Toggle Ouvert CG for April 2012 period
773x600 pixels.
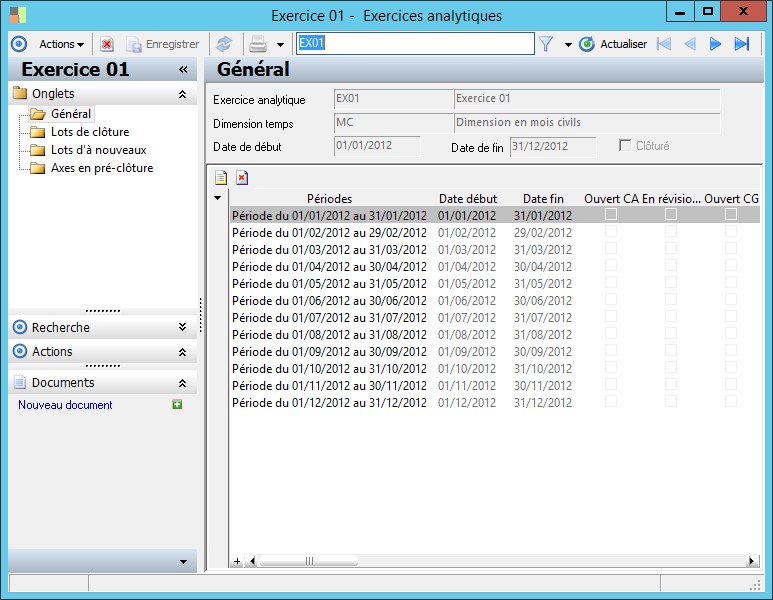click(x=731, y=265)
